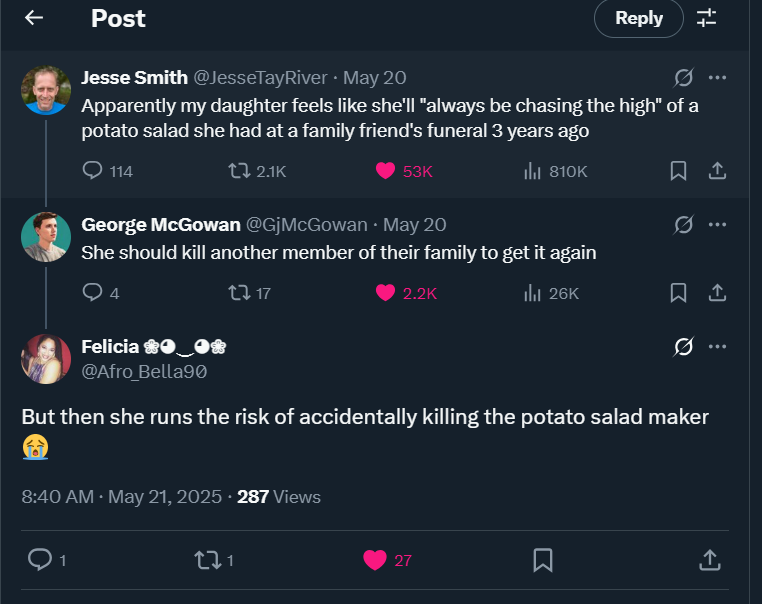Repost Jesse Smith's post showing 2.1K
Viewport: 762px width, 604px height.
click(x=257, y=171)
